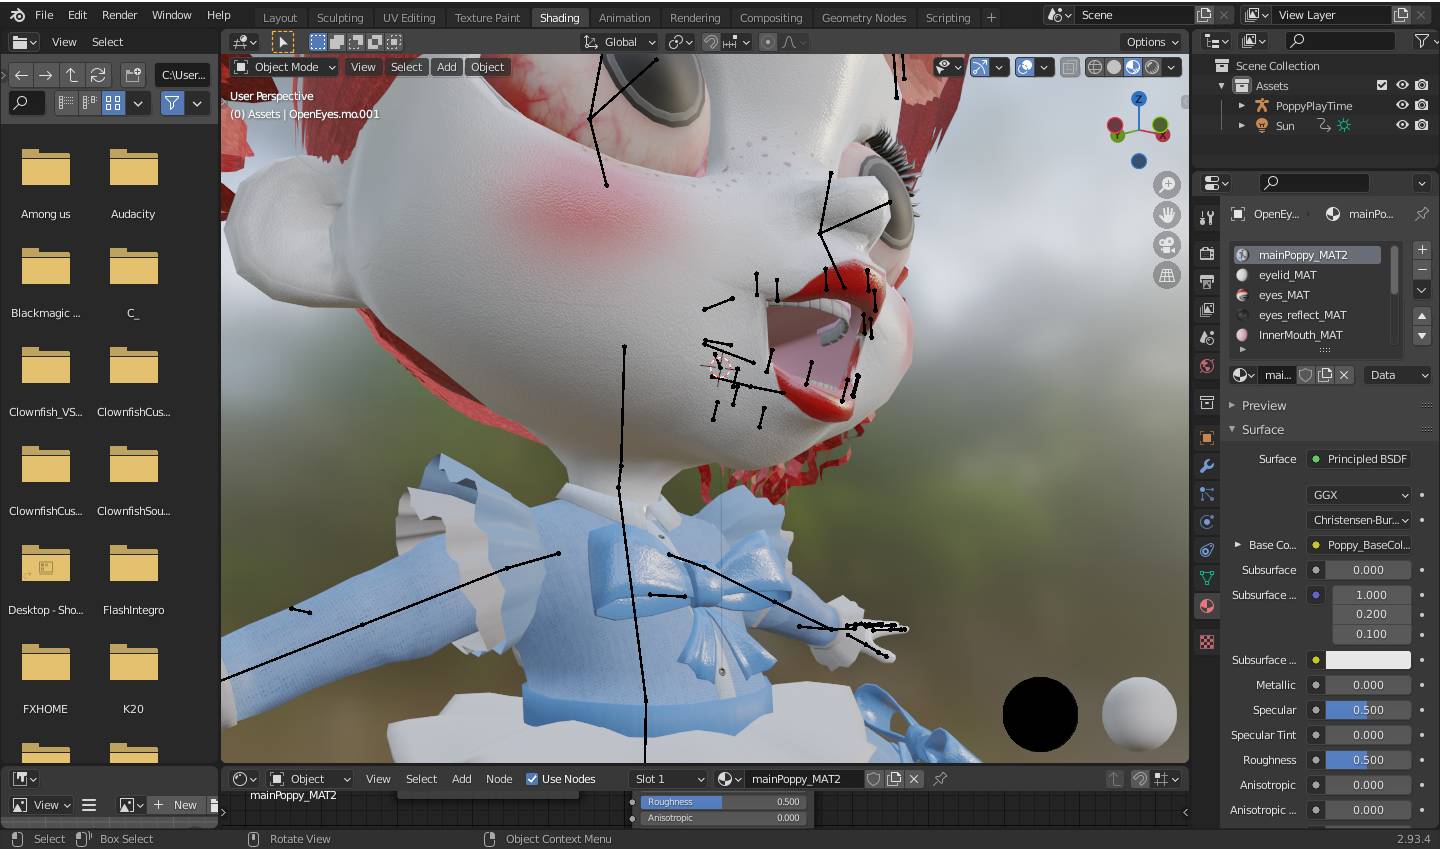Image resolution: width=1440 pixels, height=849 pixels.
Task: Open the Render properties tab
Action: click(x=1207, y=253)
